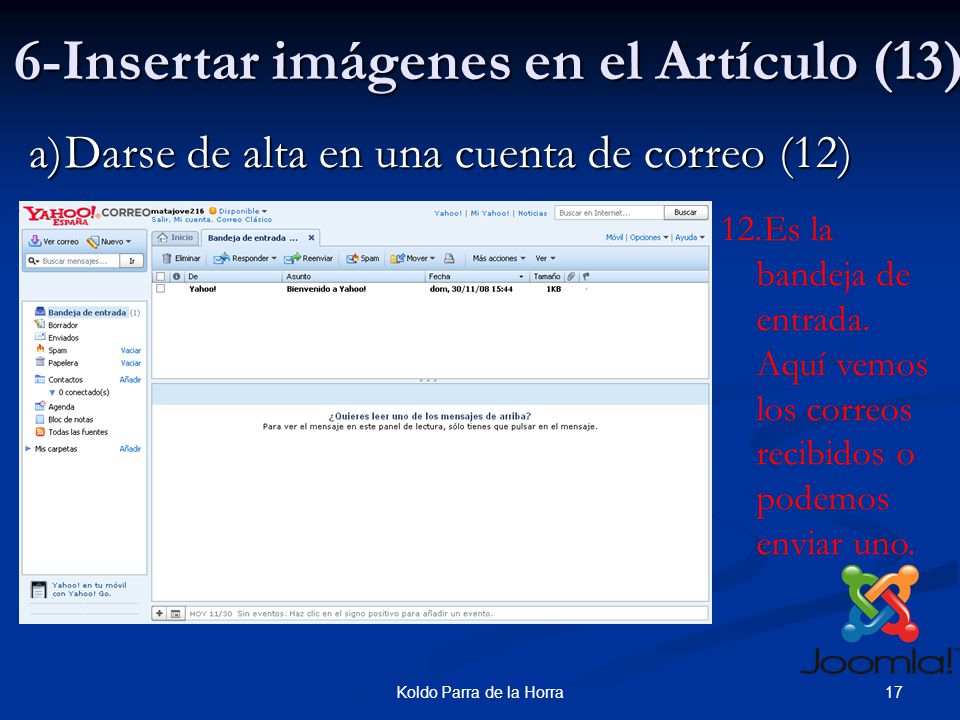Close the Bandeja de entrada tab
The height and width of the screenshot is (720, 960).
click(311, 238)
